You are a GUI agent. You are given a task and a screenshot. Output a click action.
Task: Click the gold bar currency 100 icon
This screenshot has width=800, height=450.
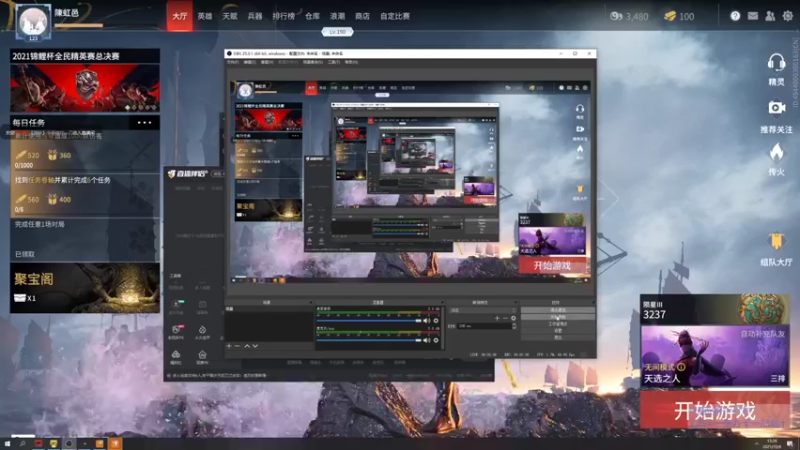[x=670, y=16]
